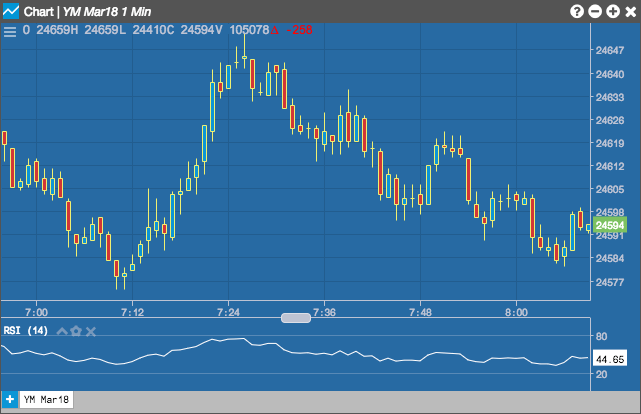Click the 24647 price axis label
The width and height of the screenshot is (641, 414).
point(610,50)
